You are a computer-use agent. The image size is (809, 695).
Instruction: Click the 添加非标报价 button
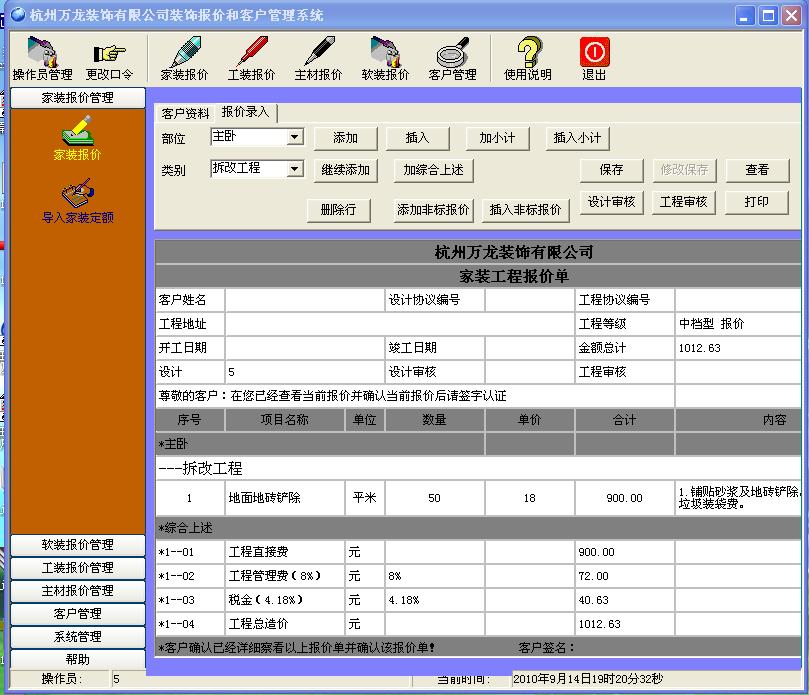point(433,210)
